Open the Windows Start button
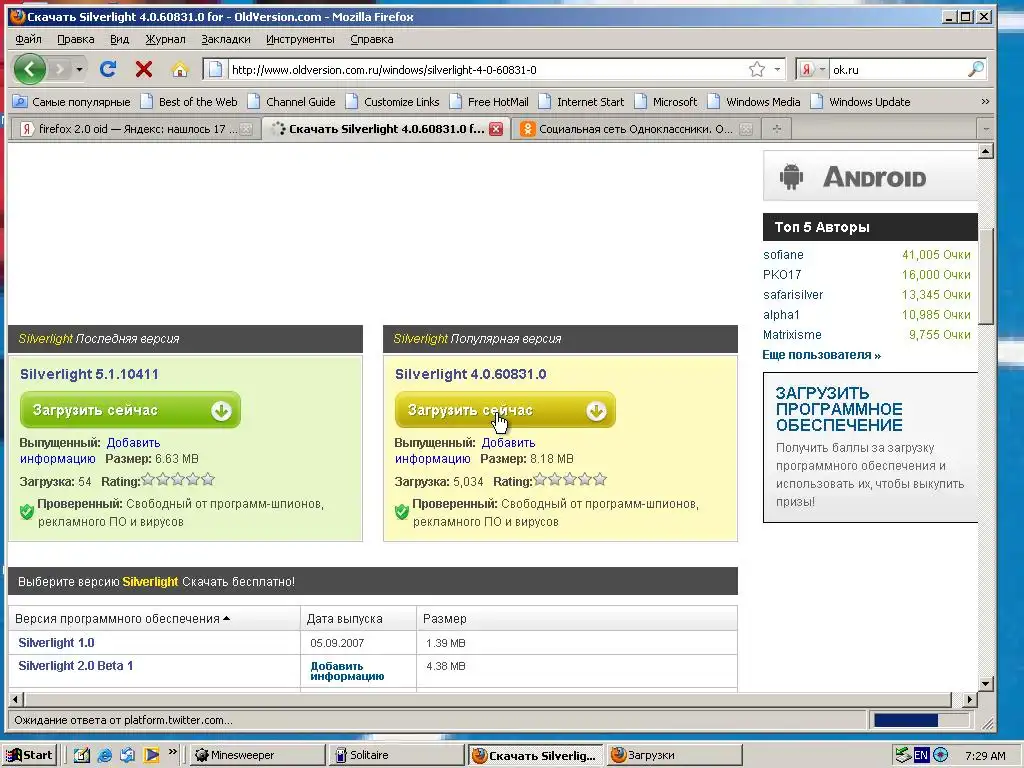Screen dimensions: 1024x768 29,755
